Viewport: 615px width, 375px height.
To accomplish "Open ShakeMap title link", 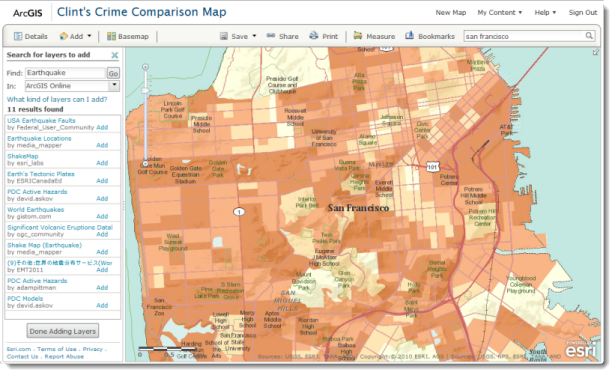I will click(x=23, y=156).
